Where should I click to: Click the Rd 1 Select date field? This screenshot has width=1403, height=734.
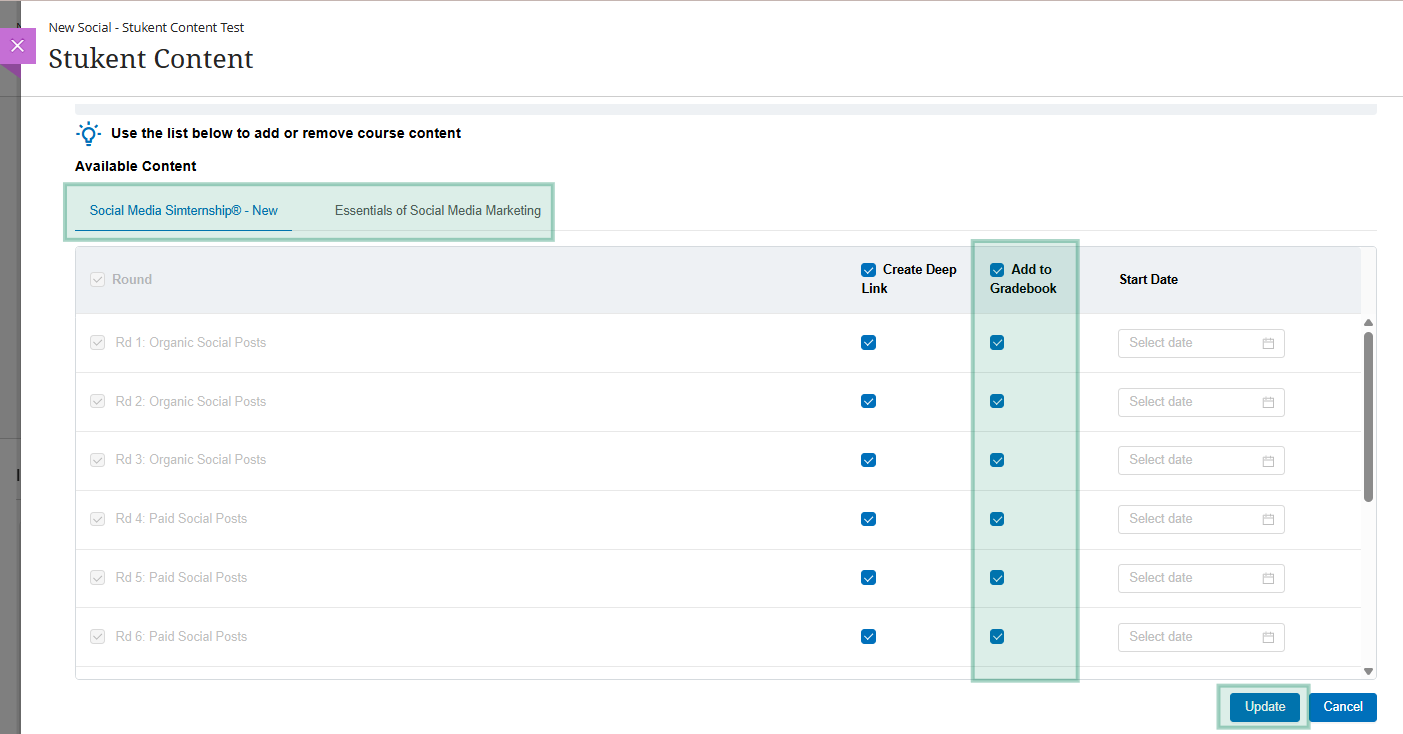[1201, 343]
